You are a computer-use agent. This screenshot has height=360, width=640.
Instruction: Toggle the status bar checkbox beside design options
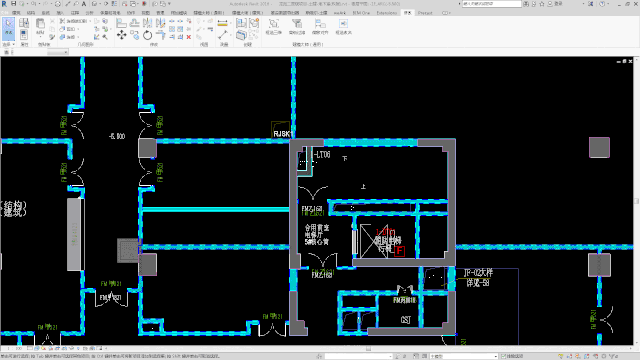[x=503, y=356]
